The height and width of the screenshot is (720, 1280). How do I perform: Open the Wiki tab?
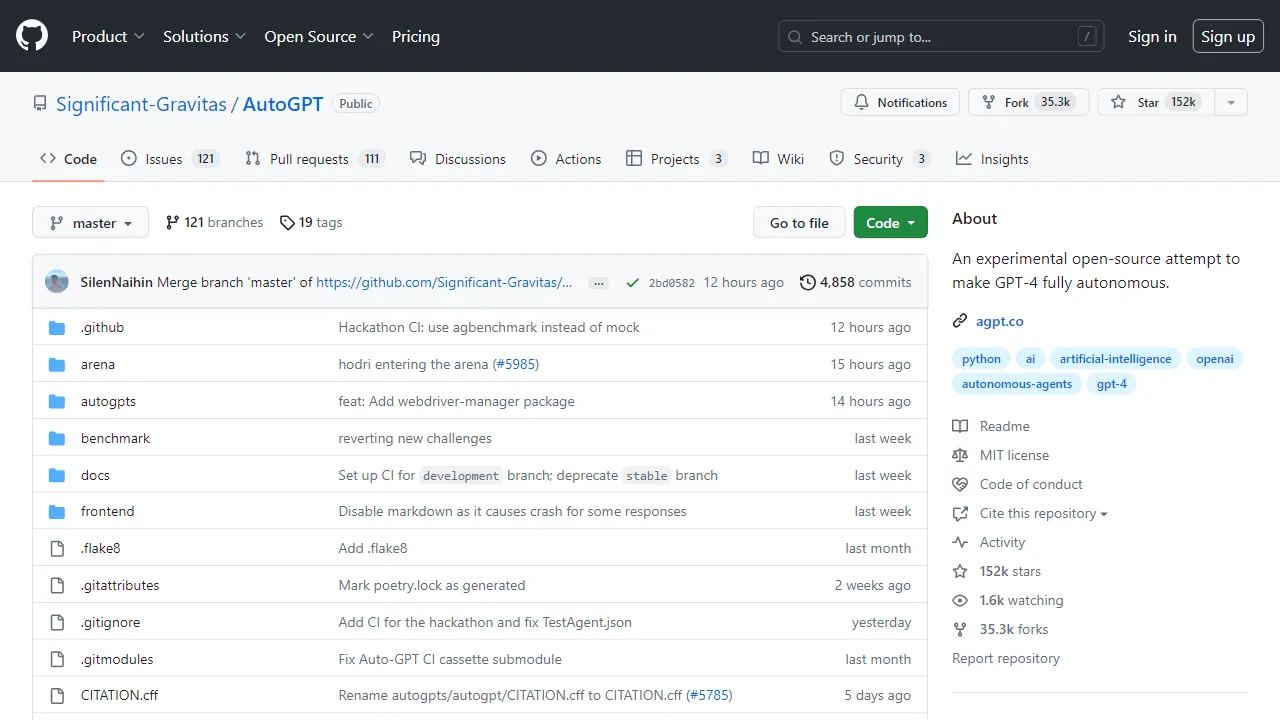[778, 159]
